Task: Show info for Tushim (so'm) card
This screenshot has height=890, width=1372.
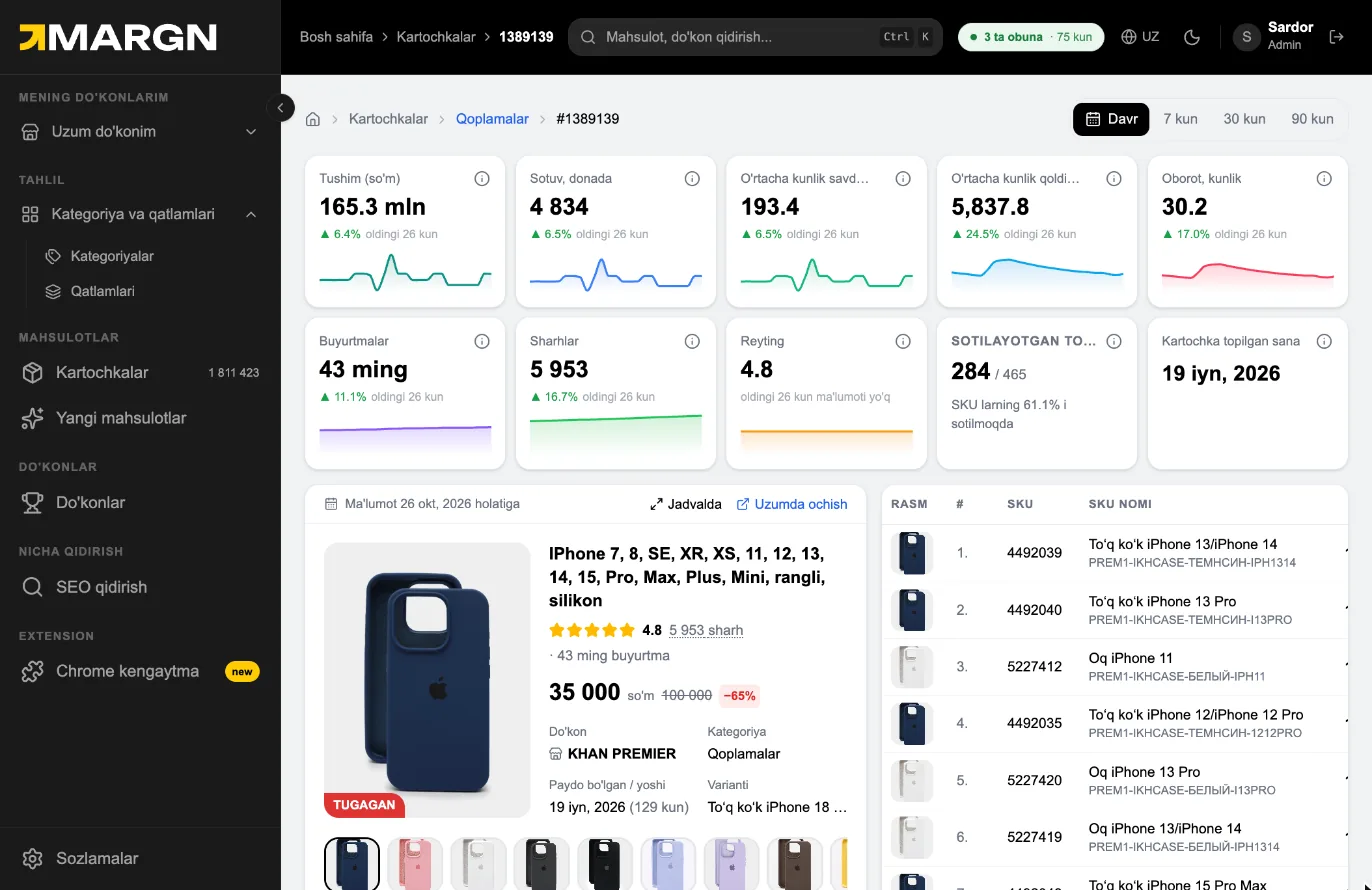Action: pyautogui.click(x=481, y=179)
